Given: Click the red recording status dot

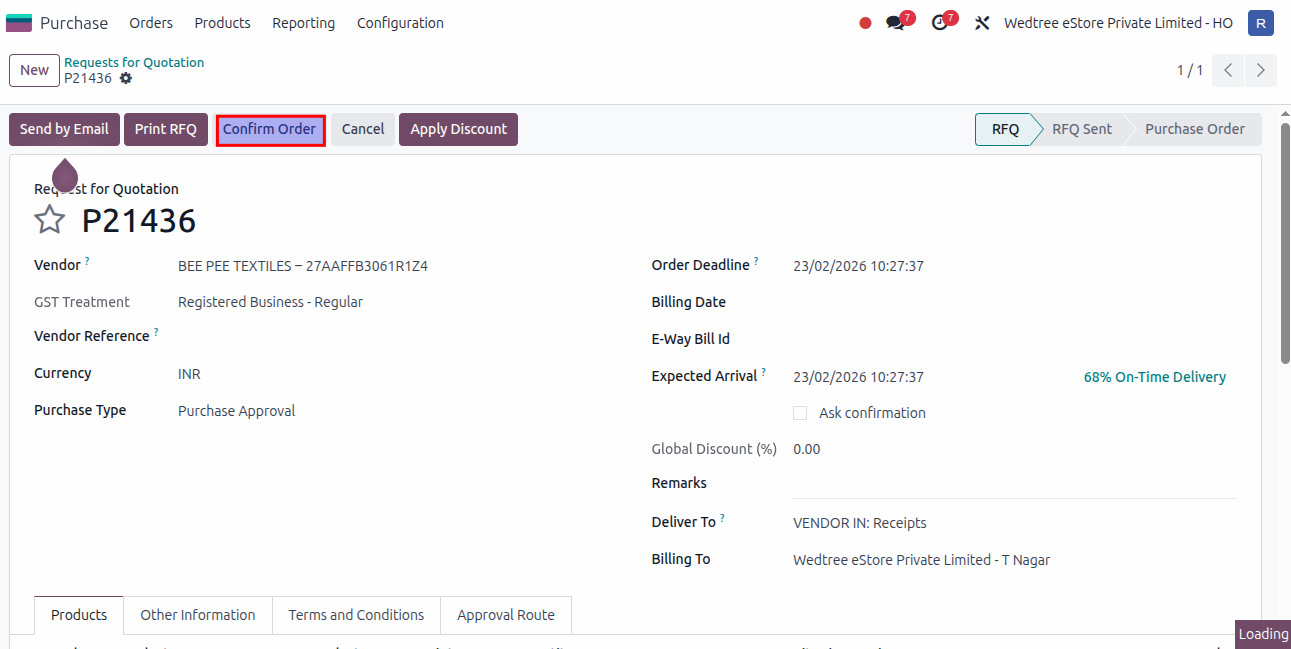Looking at the screenshot, I should point(865,23).
